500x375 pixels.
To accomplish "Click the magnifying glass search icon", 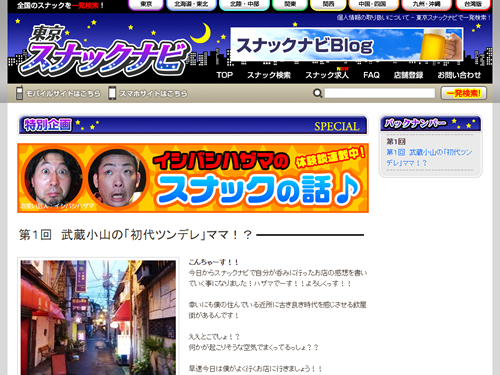I will click(x=318, y=93).
